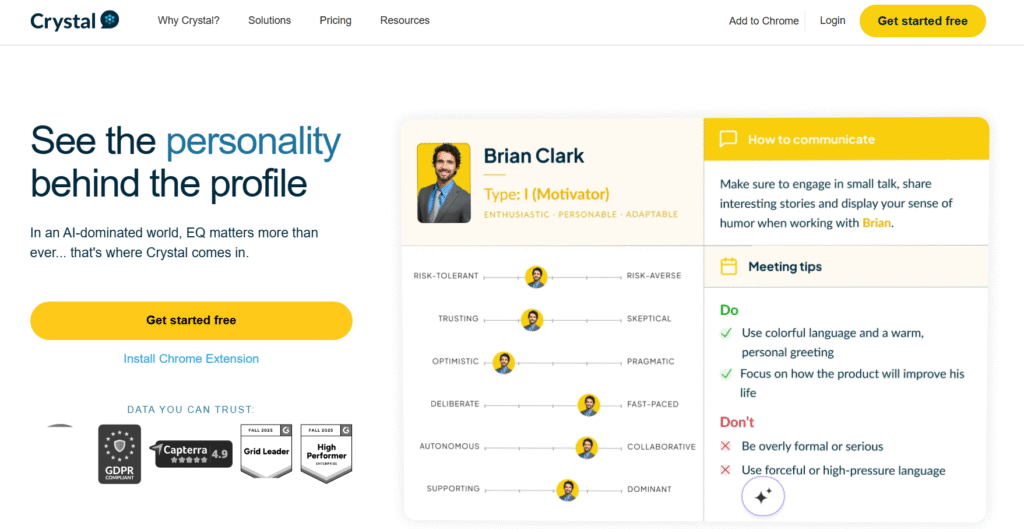The image size is (1024, 529).
Task: Click the ENTHUSIASTIC · PERSONABLE · ADAPTABLE traits line
Action: (581, 214)
